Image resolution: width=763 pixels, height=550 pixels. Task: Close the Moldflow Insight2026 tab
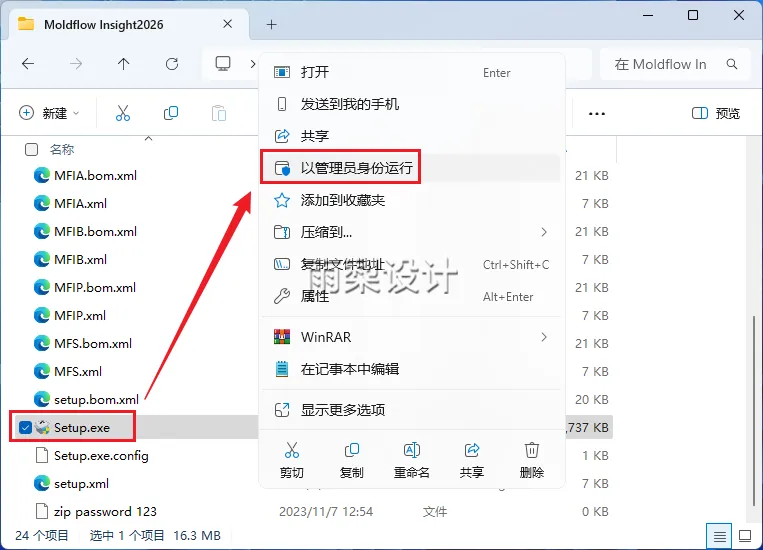tap(227, 24)
